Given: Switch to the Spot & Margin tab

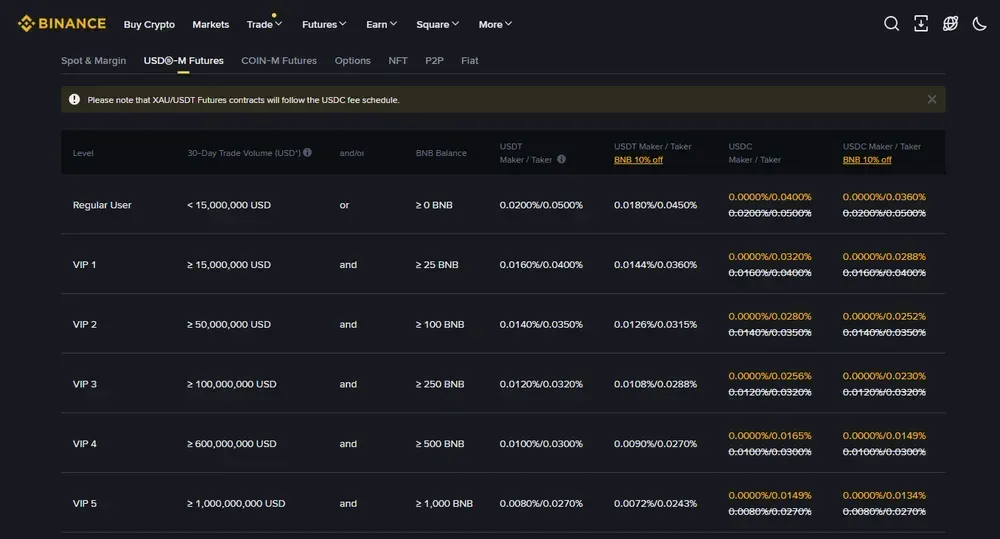Looking at the screenshot, I should click(94, 61).
